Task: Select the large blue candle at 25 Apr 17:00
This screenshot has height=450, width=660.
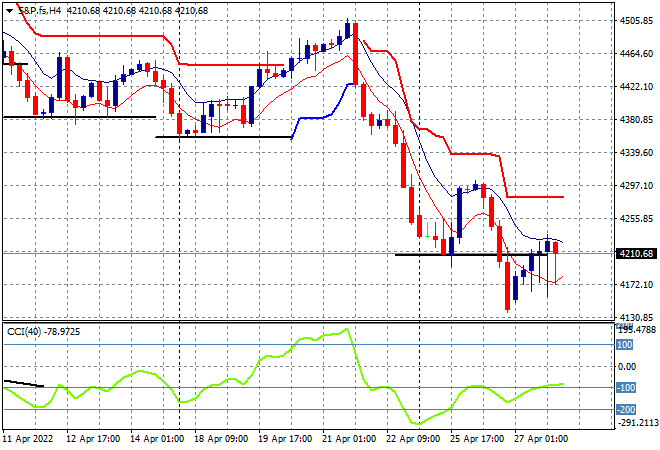Action: [459, 214]
